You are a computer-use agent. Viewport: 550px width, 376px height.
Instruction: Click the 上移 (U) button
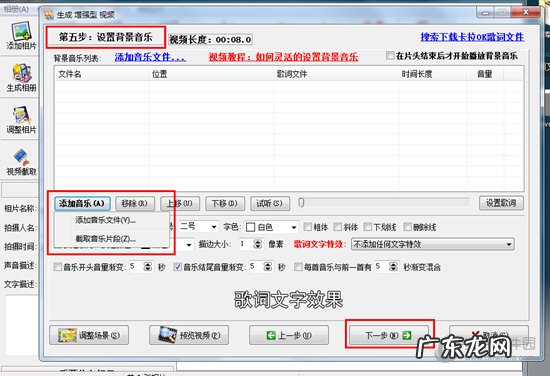tap(180, 203)
